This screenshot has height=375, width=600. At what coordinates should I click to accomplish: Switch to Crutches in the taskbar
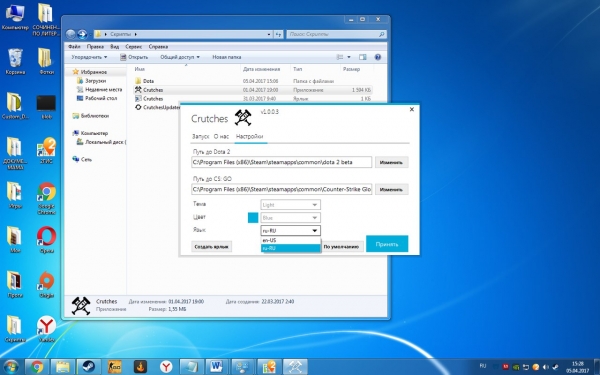click(x=295, y=367)
